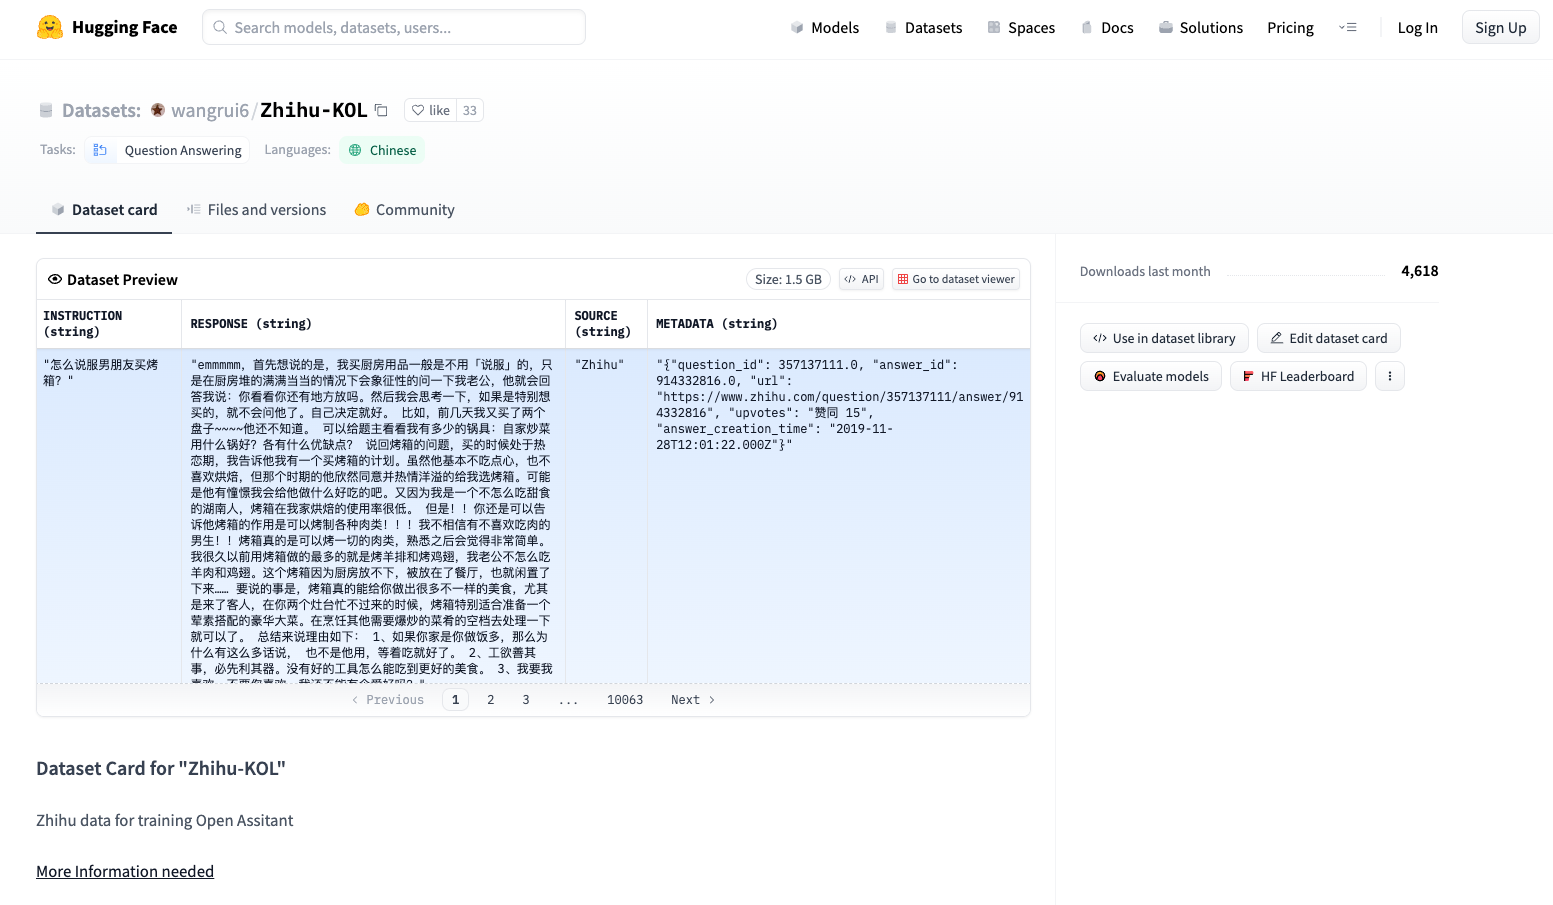Click Use in dataset library
1553x905 pixels.
tap(1164, 338)
